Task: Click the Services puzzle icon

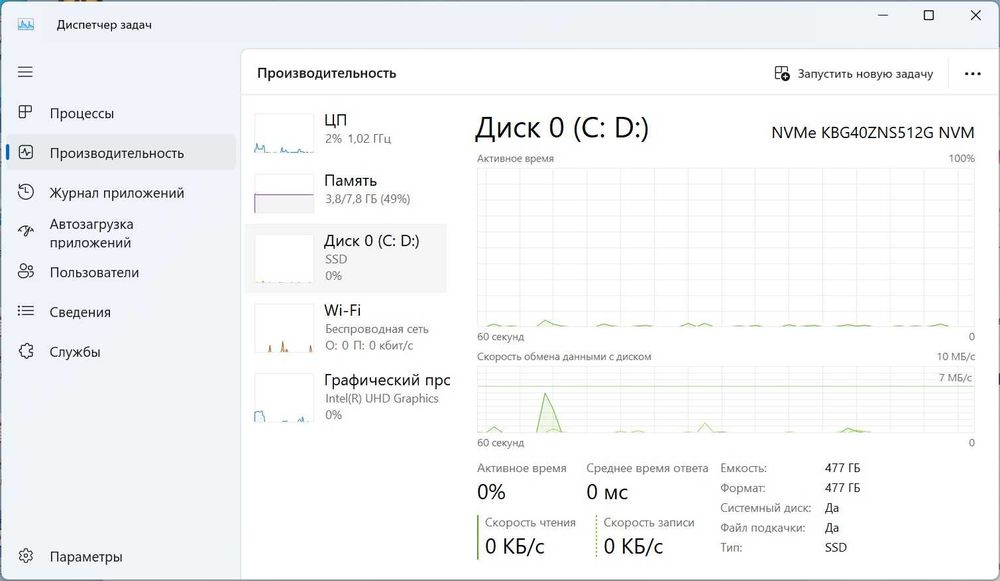Action: pyautogui.click(x=27, y=352)
